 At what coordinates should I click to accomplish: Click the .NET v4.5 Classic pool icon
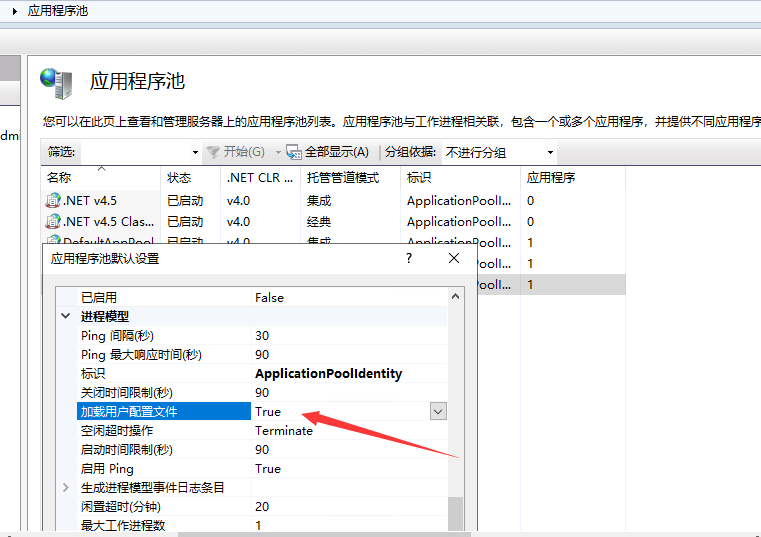[x=53, y=221]
